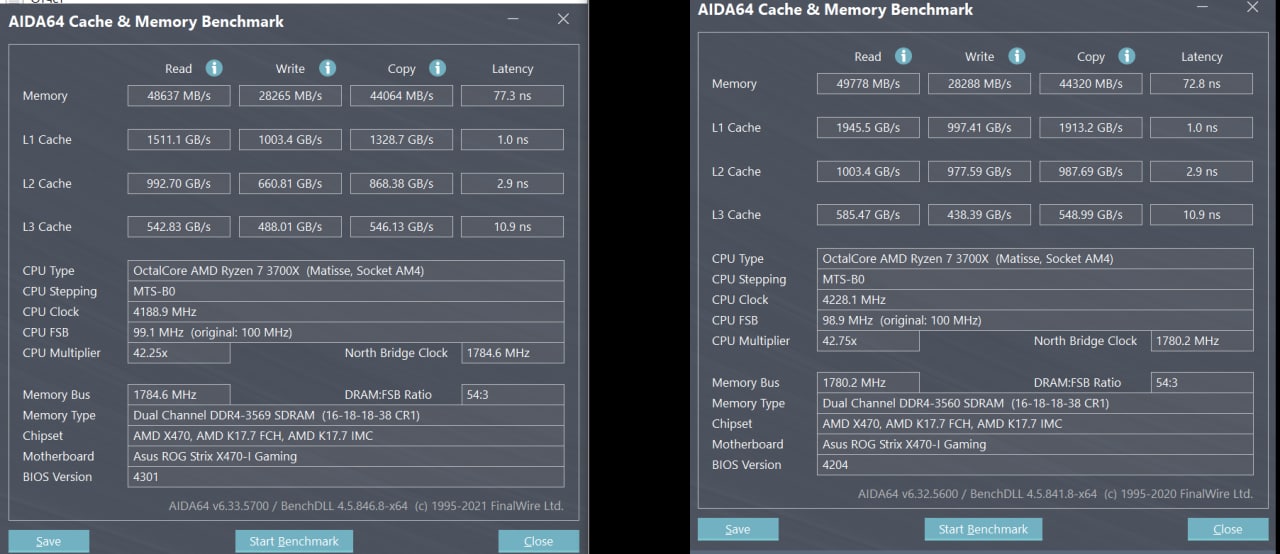Click Copy info icon in left window

pyautogui.click(x=437, y=68)
